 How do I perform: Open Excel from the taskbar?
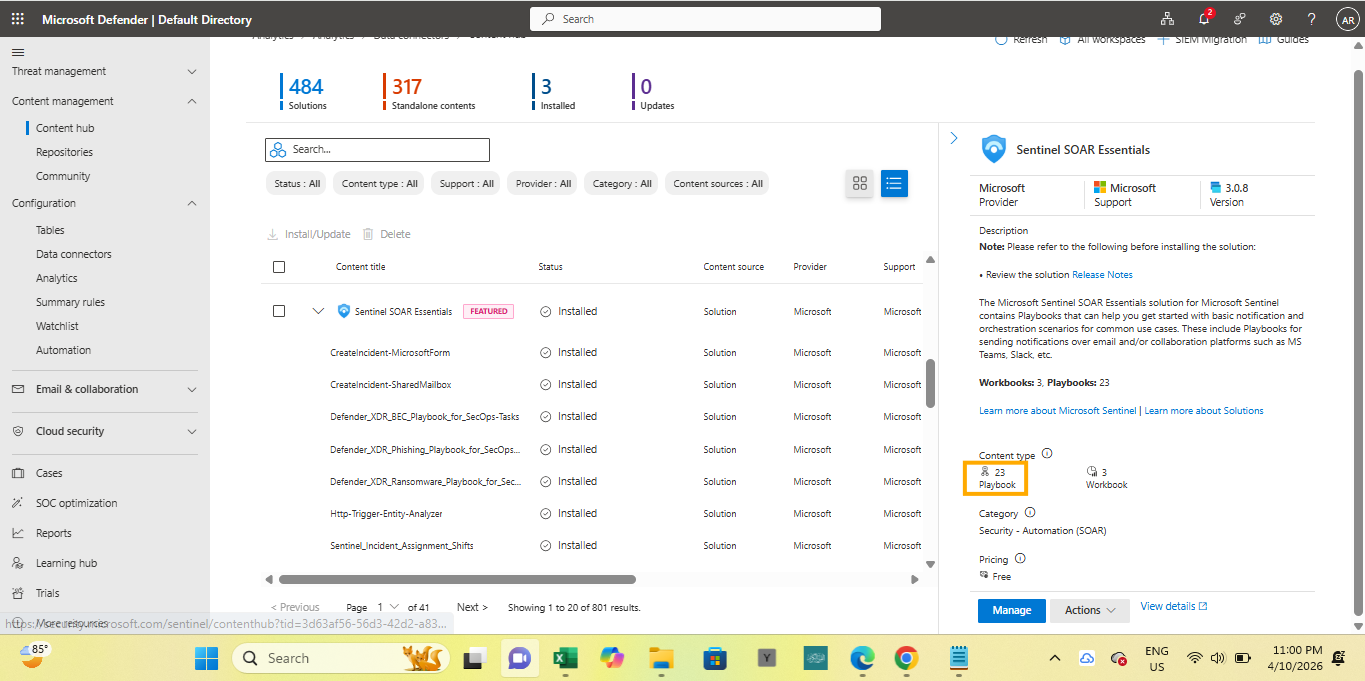565,658
